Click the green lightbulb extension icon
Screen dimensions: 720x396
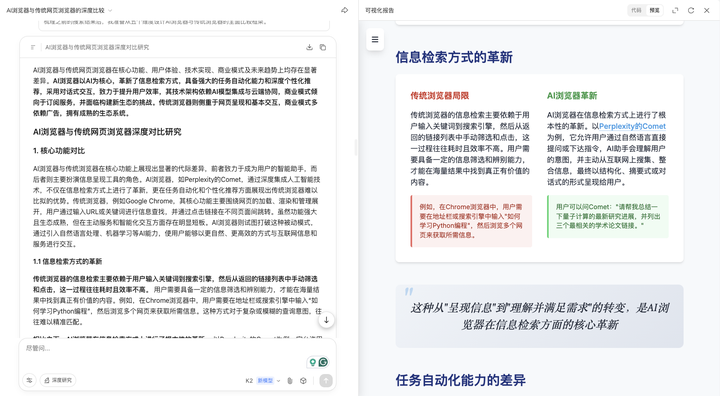pyautogui.click(x=313, y=362)
